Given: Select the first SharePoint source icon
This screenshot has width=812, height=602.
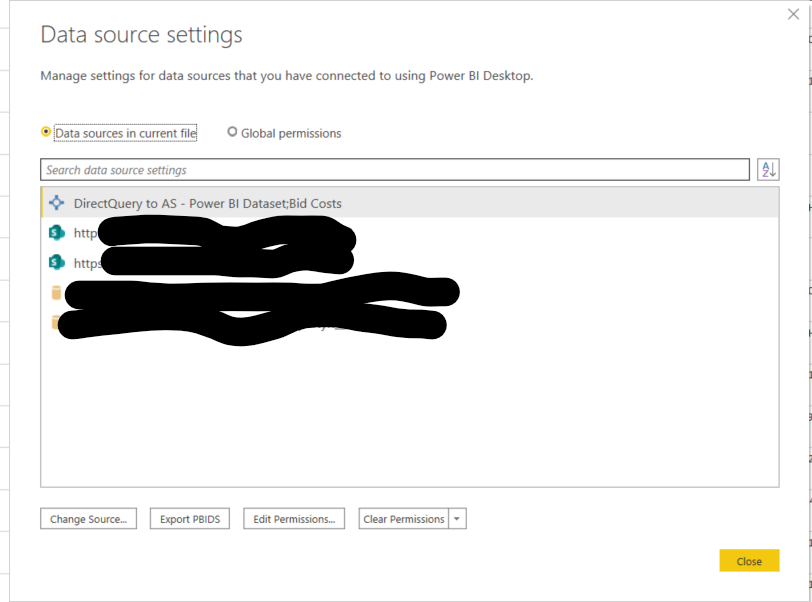Looking at the screenshot, I should tap(56, 233).
